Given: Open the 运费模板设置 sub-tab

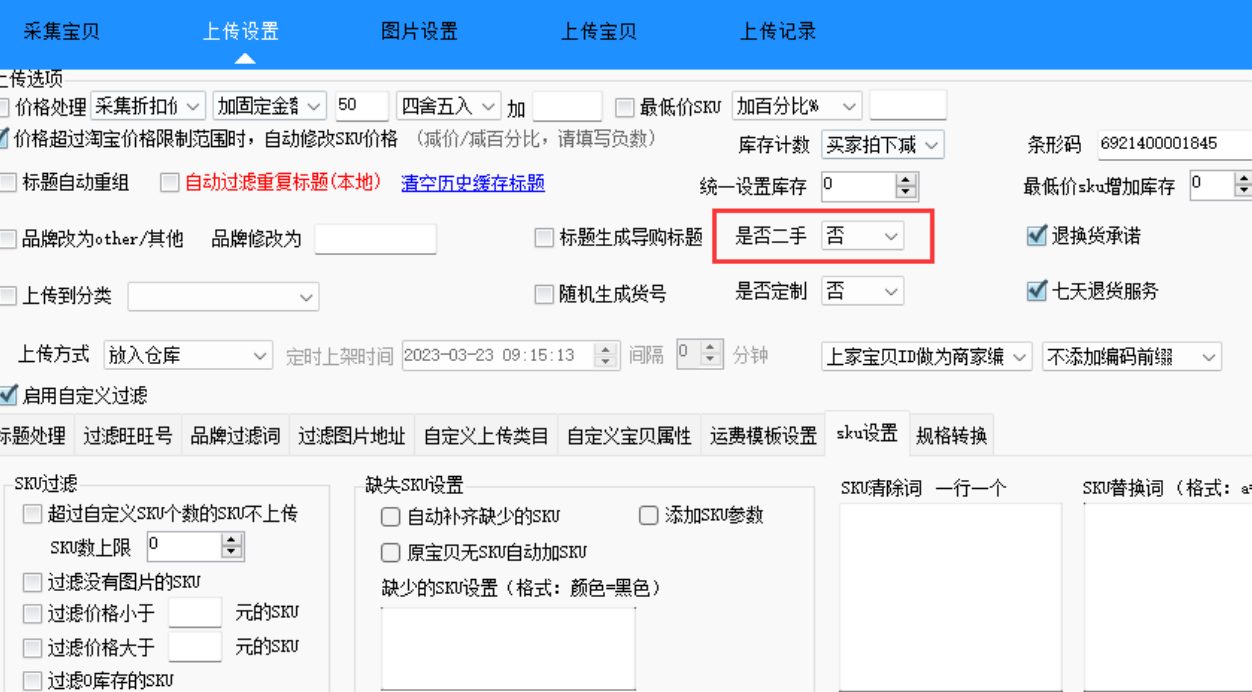Looking at the screenshot, I should click(x=763, y=436).
